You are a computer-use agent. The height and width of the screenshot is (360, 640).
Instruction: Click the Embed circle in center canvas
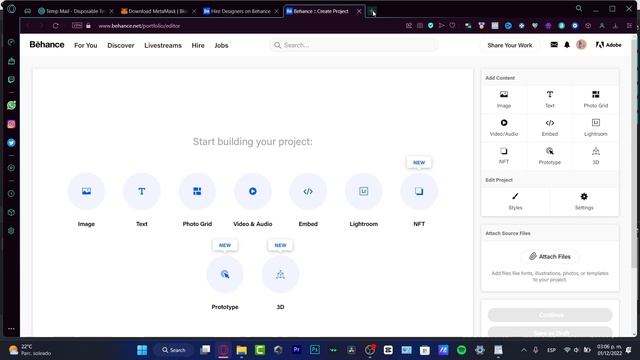pyautogui.click(x=308, y=191)
